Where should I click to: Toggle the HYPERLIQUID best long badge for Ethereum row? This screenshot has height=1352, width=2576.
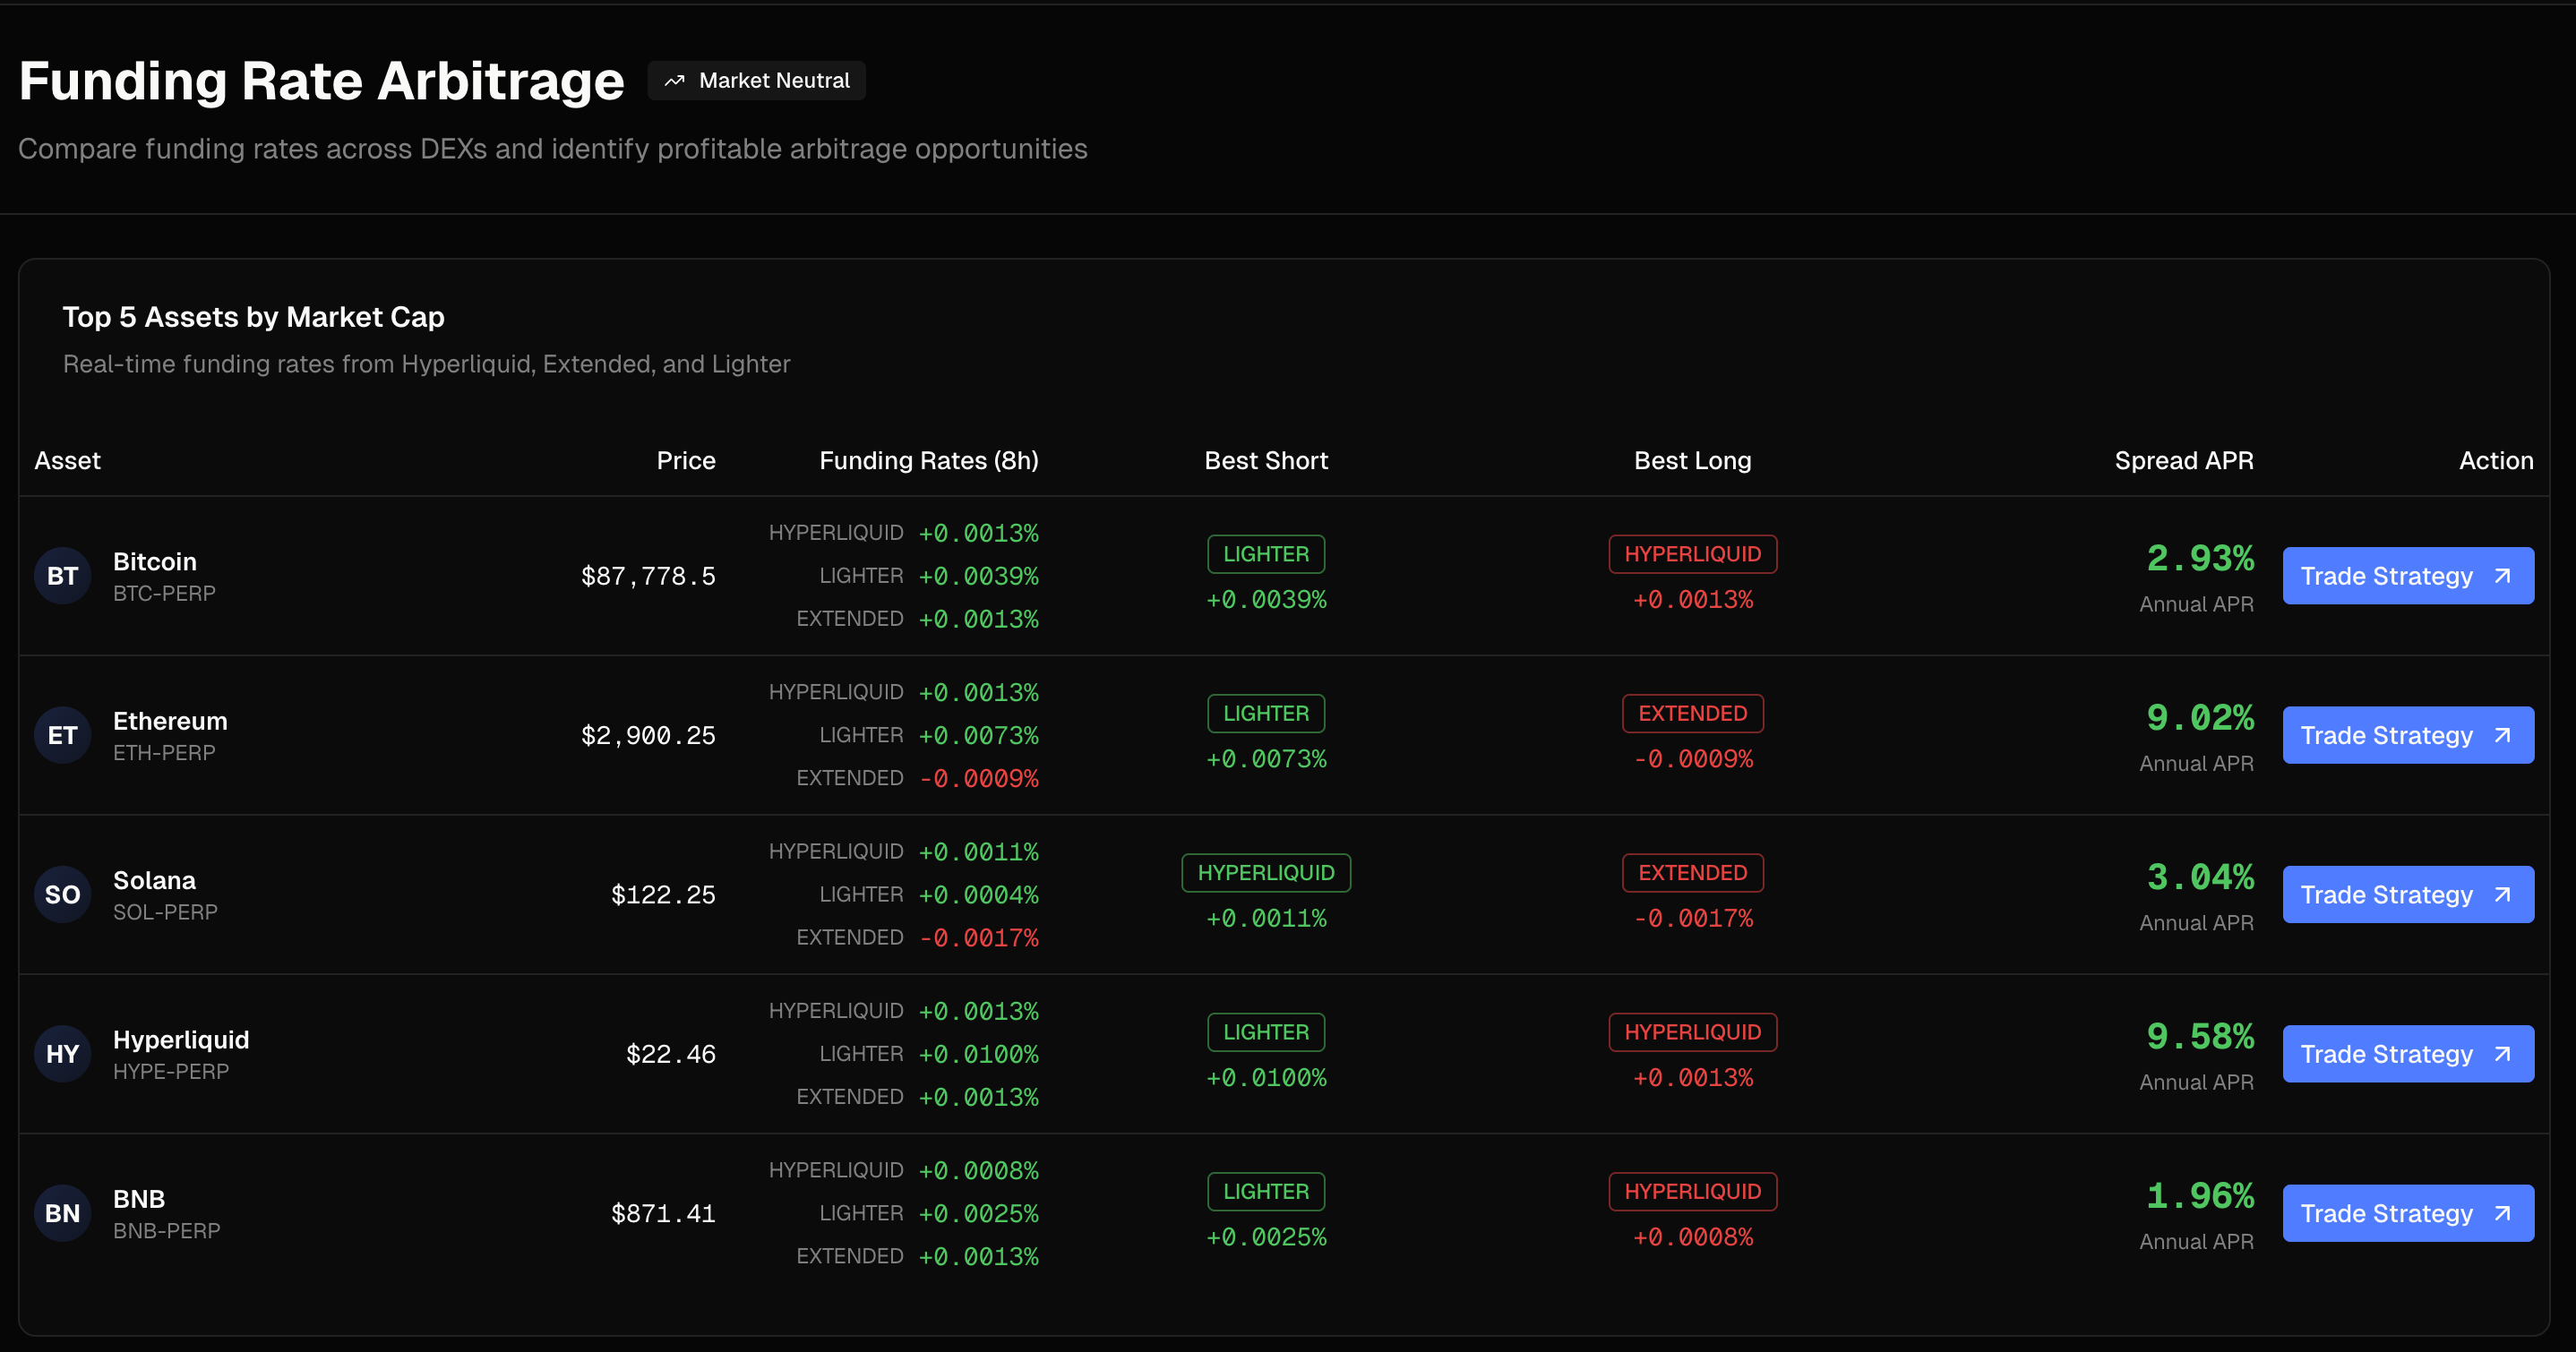1692,713
